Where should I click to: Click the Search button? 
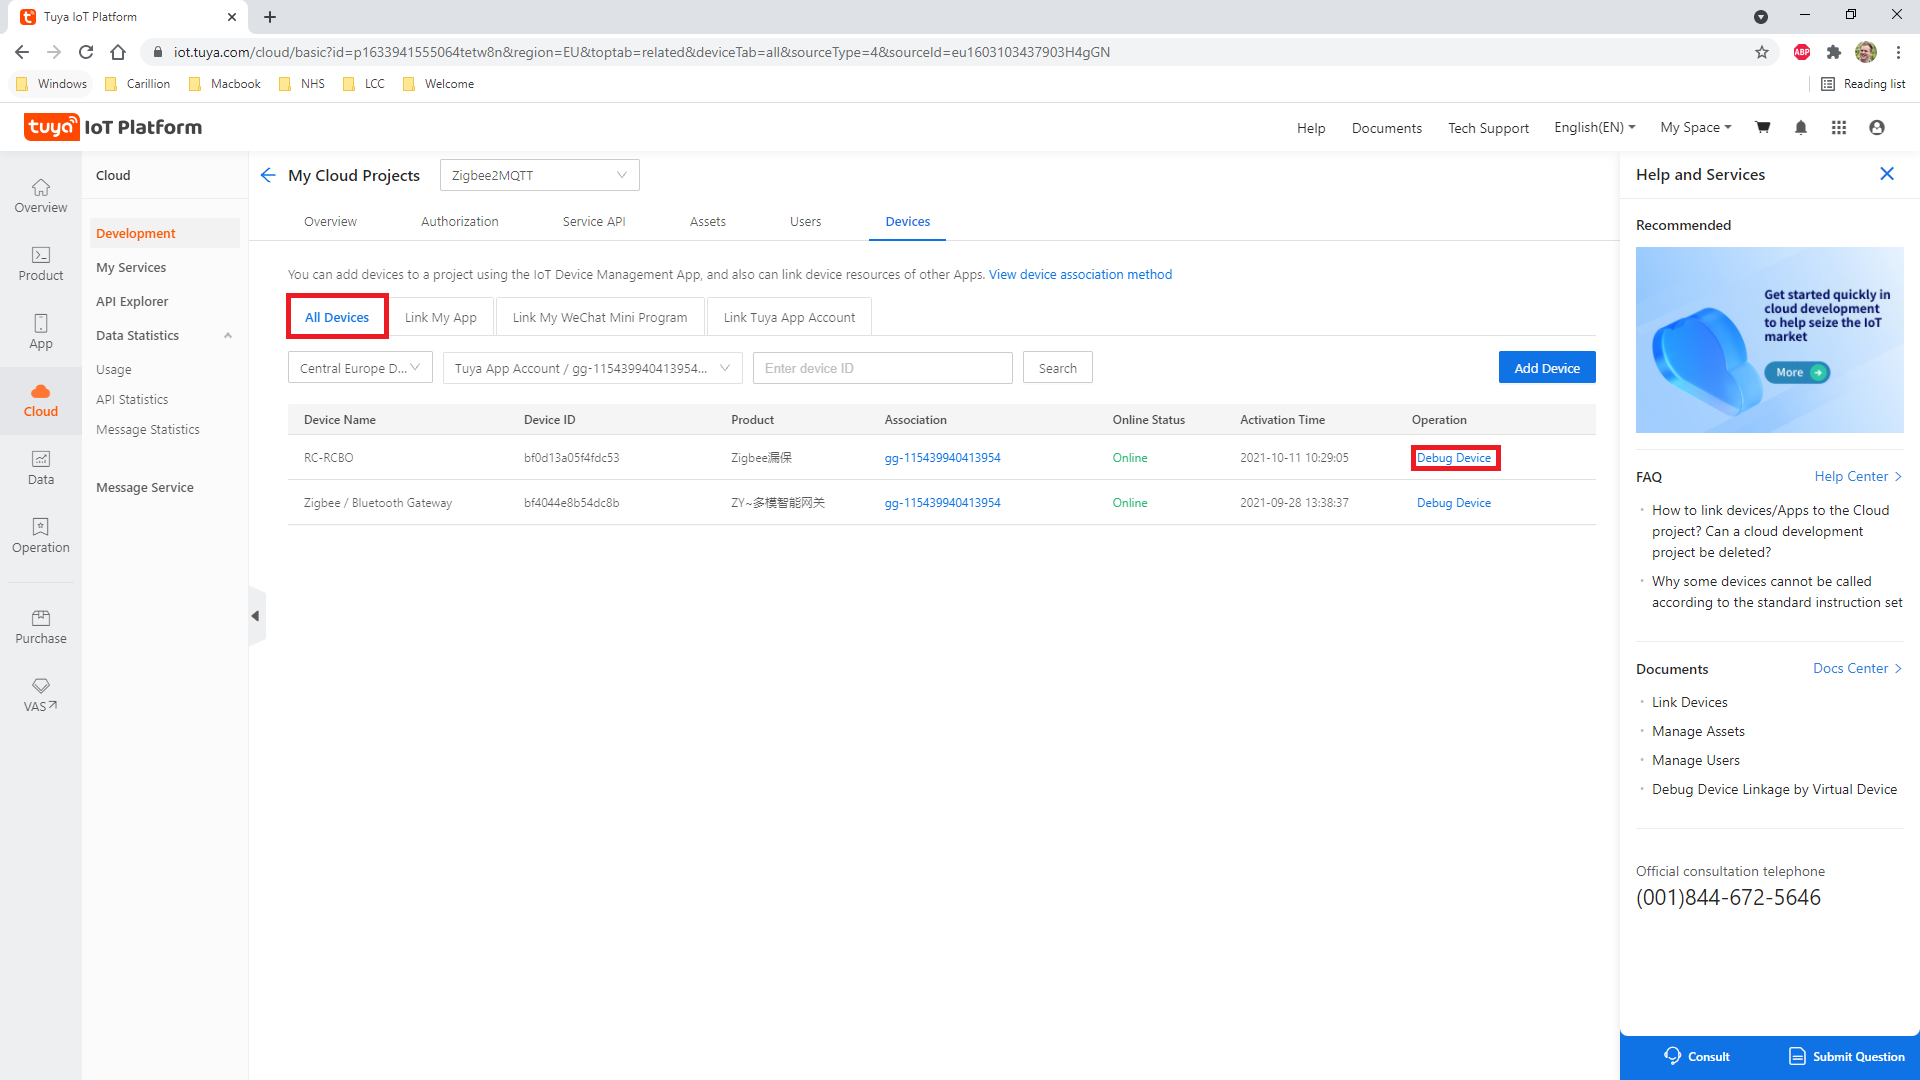point(1058,368)
